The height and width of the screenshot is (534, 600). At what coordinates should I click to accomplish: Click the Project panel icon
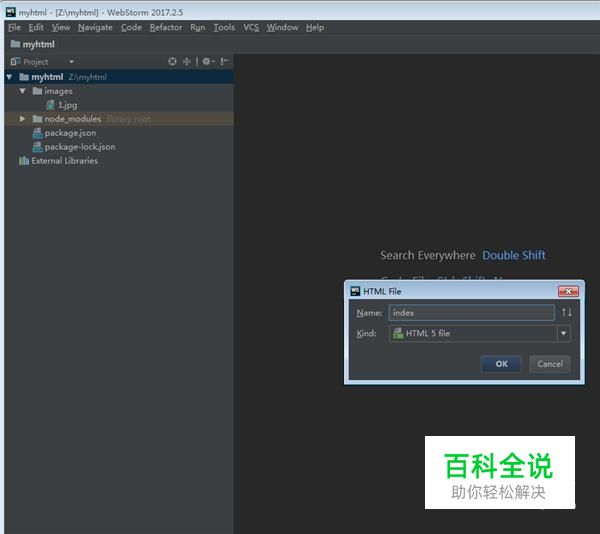[15, 61]
